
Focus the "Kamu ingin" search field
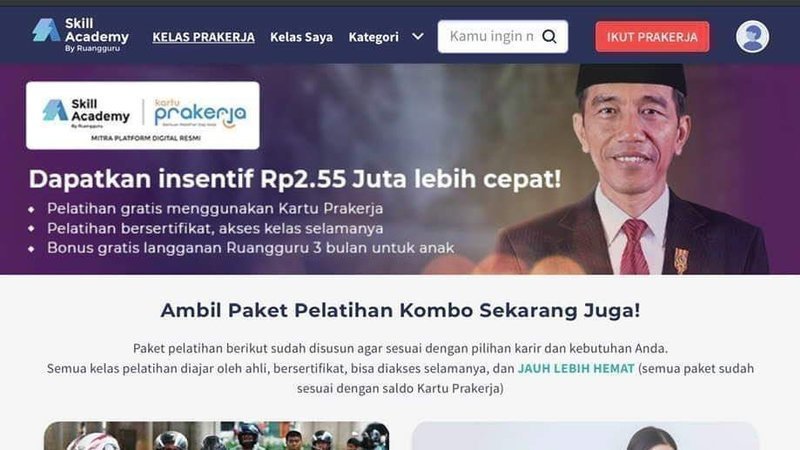coord(492,36)
